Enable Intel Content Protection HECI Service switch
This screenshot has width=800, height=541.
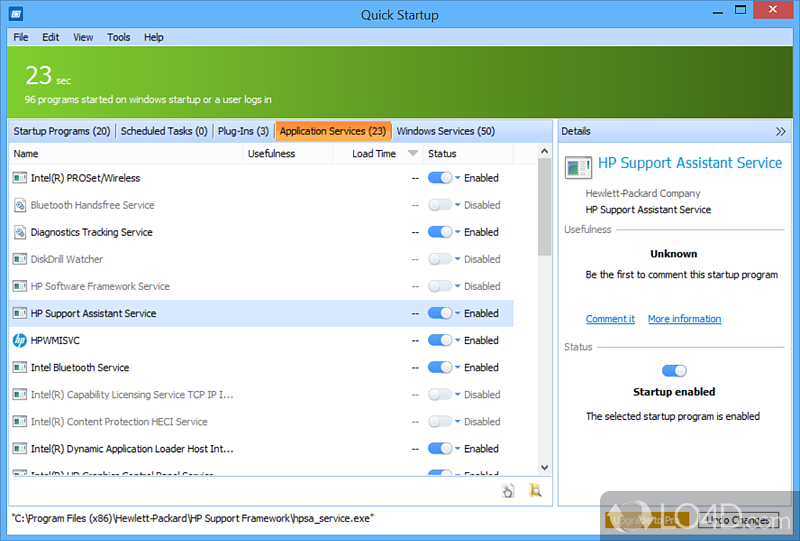coord(440,421)
